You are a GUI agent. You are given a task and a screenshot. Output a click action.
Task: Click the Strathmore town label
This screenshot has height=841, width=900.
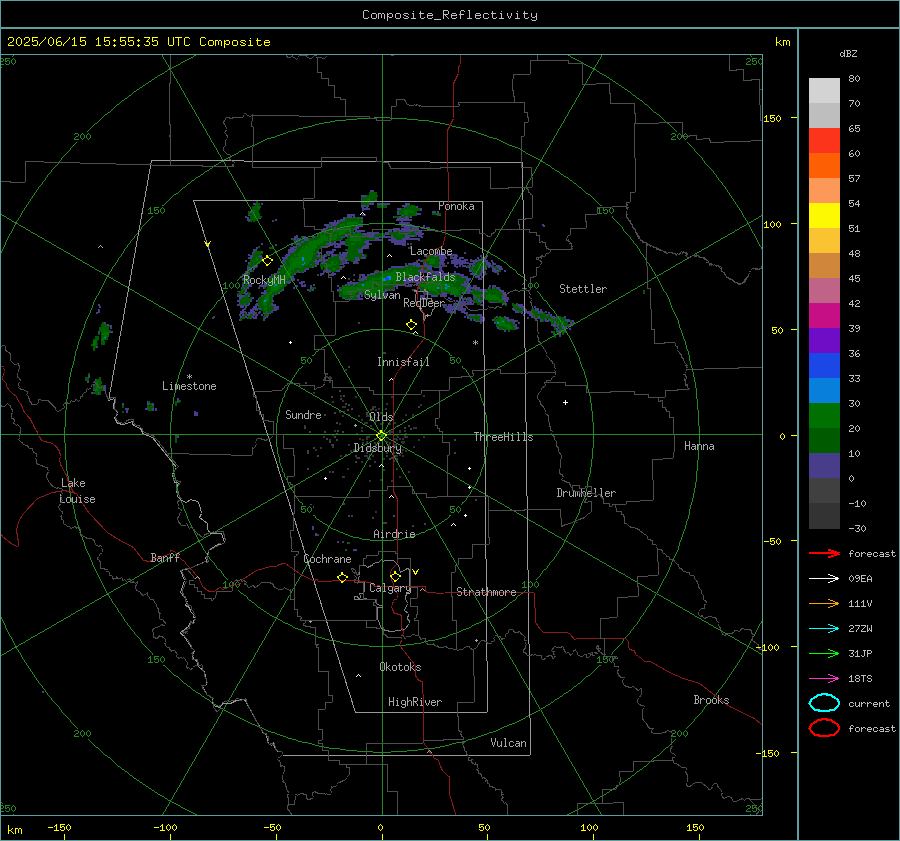[486, 592]
